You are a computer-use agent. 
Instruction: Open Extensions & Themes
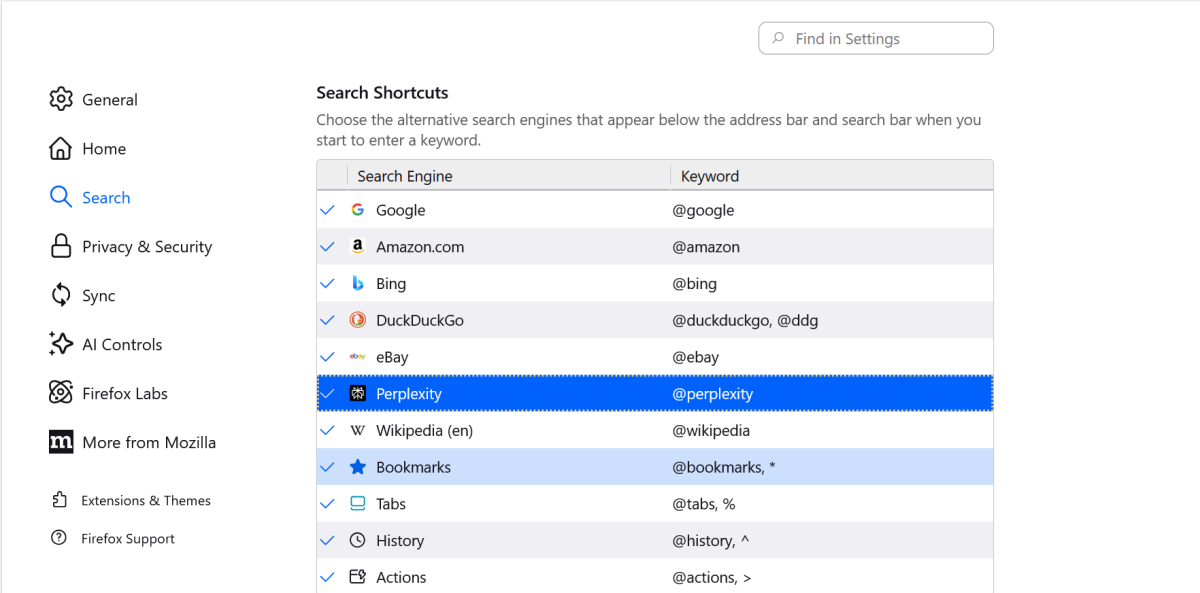pos(145,500)
